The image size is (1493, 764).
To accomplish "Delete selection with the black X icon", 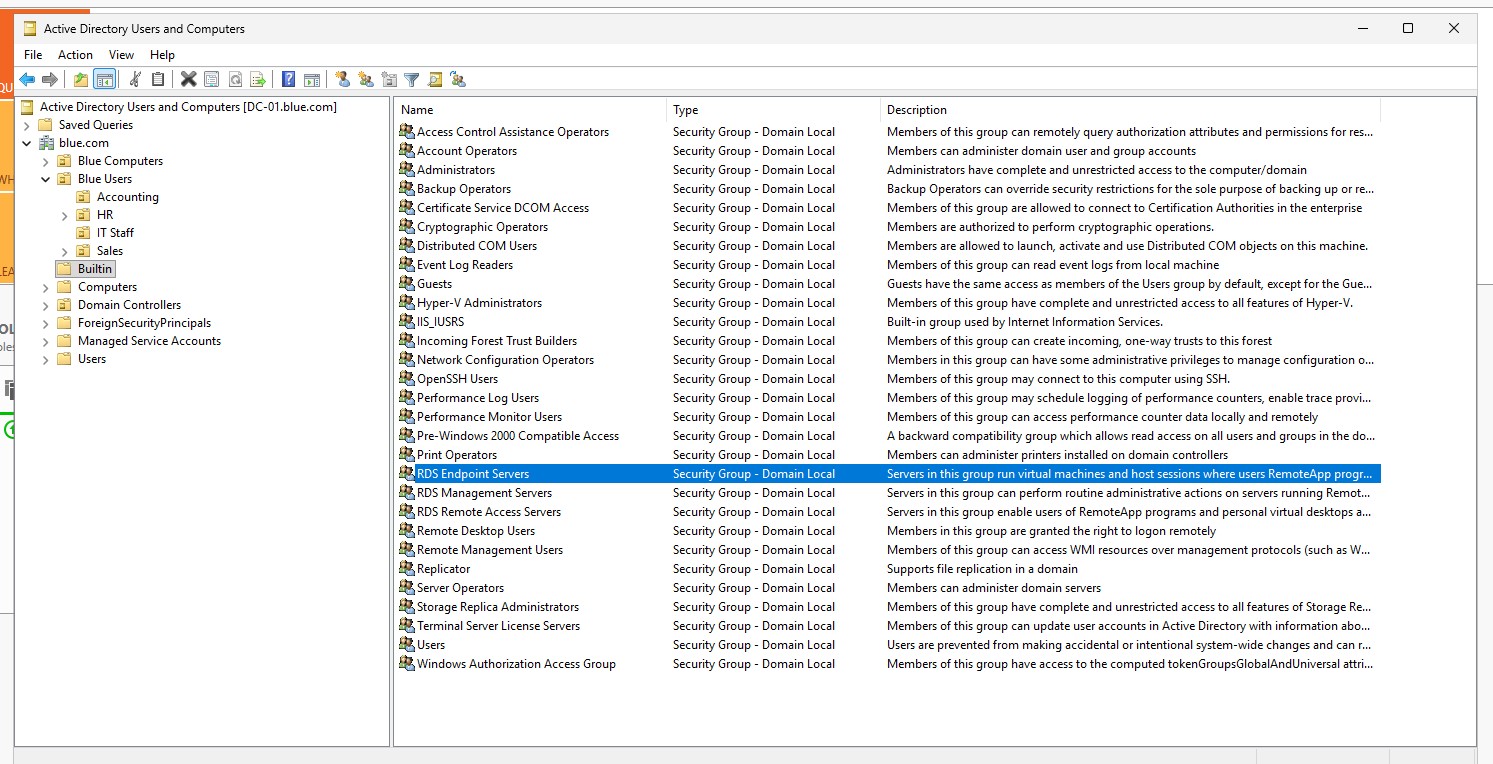I will (x=188, y=80).
